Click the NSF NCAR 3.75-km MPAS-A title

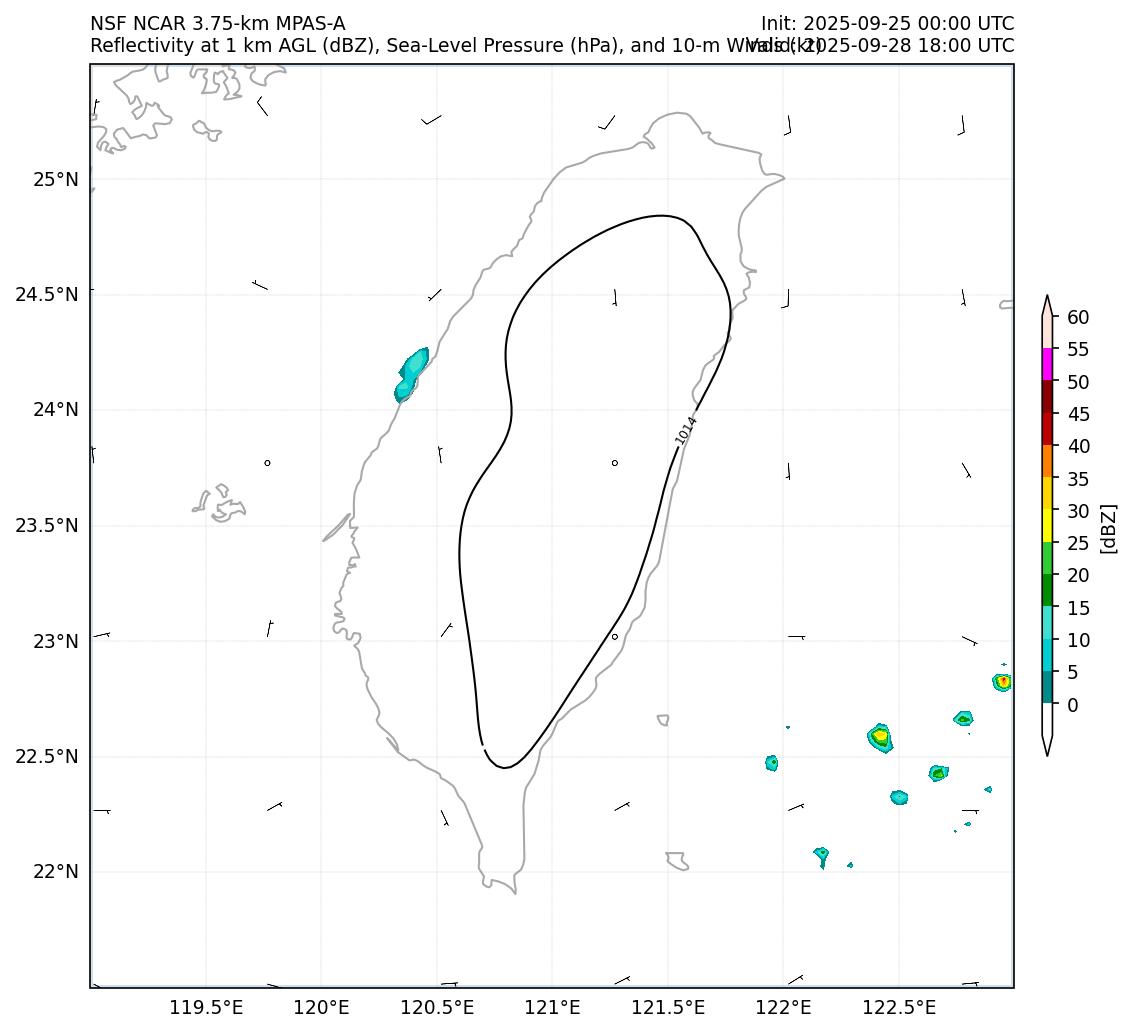tap(217, 23)
